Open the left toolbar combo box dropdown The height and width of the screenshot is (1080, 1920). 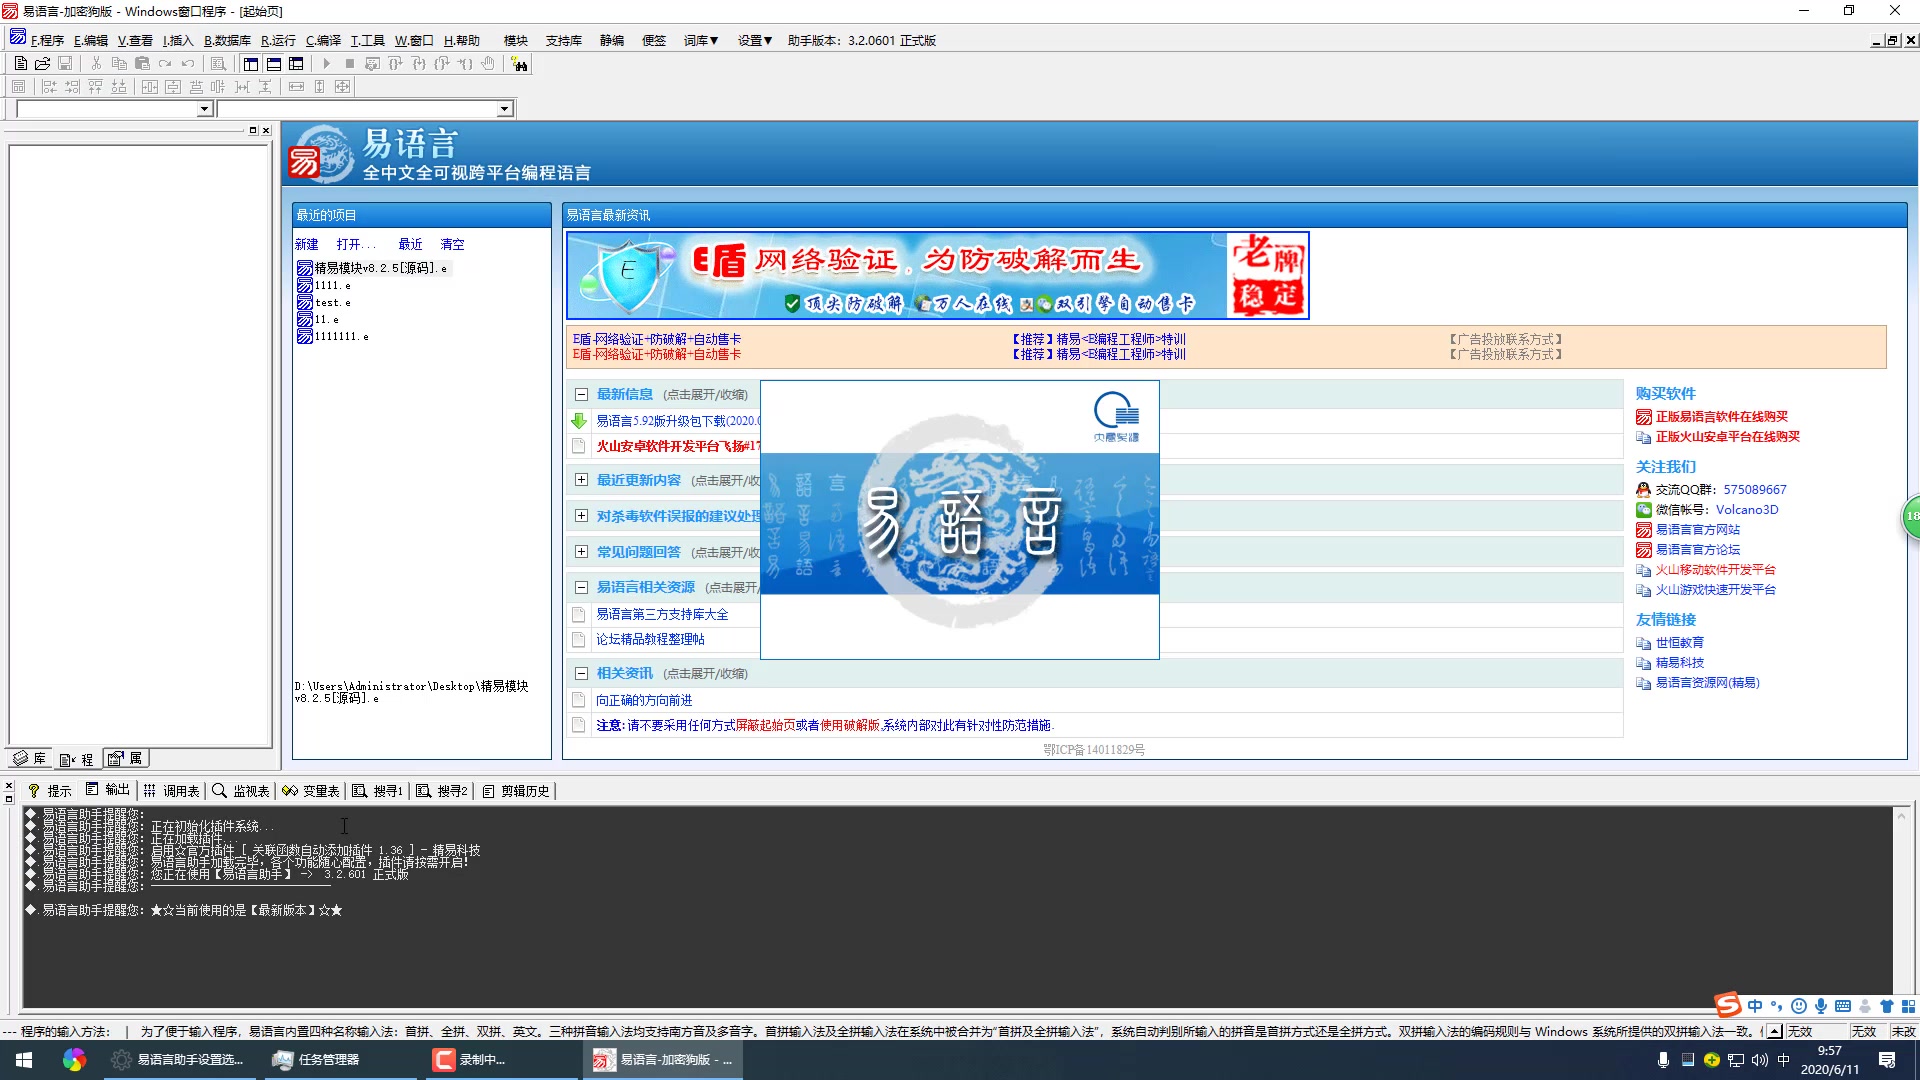tap(204, 109)
